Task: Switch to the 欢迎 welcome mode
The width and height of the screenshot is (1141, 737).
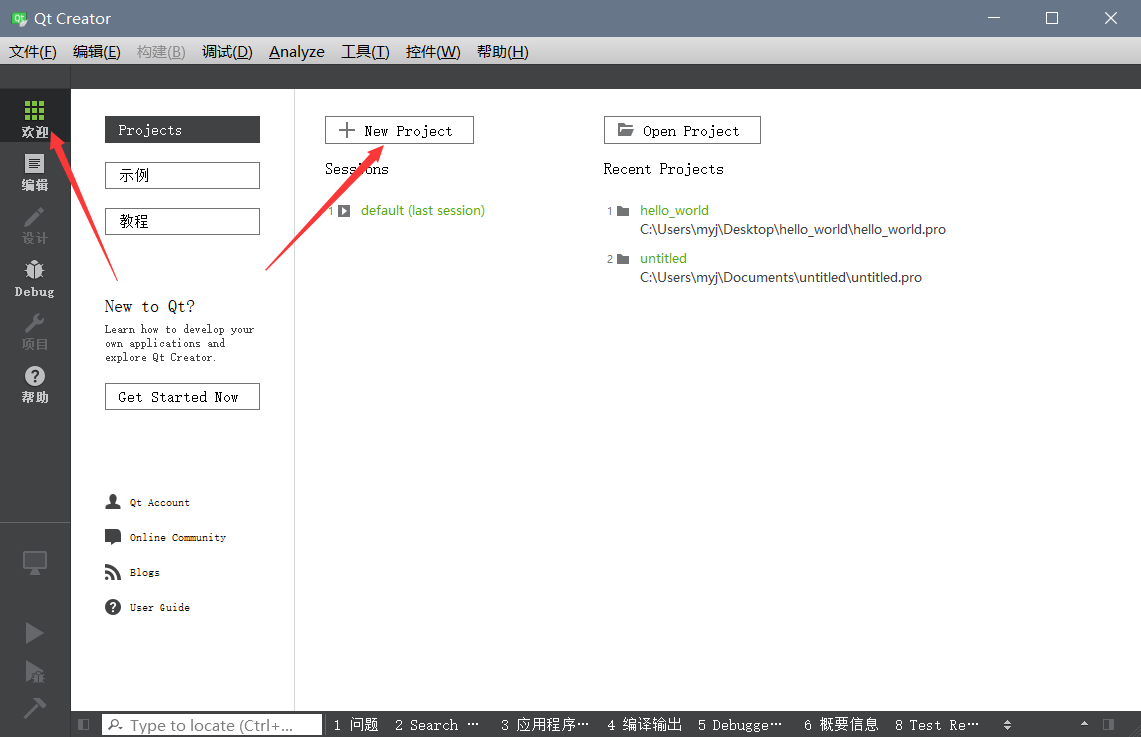Action: point(35,116)
